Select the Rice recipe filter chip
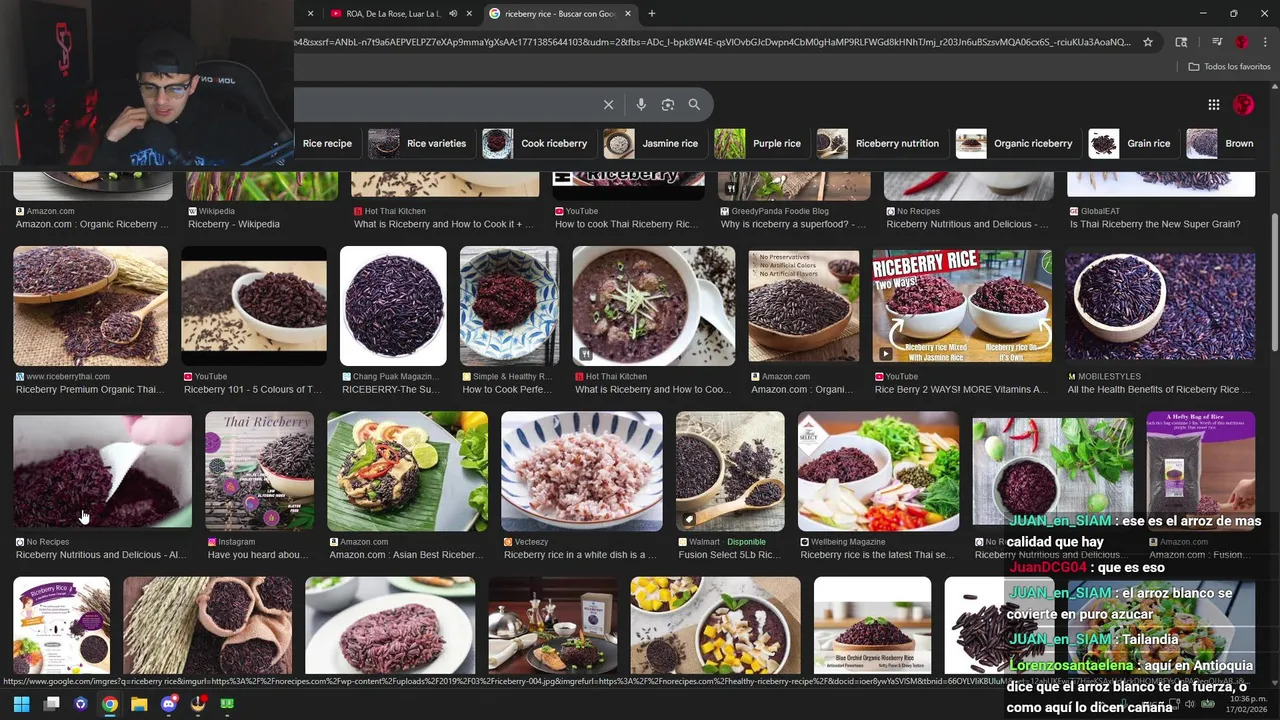Image resolution: width=1280 pixels, height=720 pixels. 327,143
